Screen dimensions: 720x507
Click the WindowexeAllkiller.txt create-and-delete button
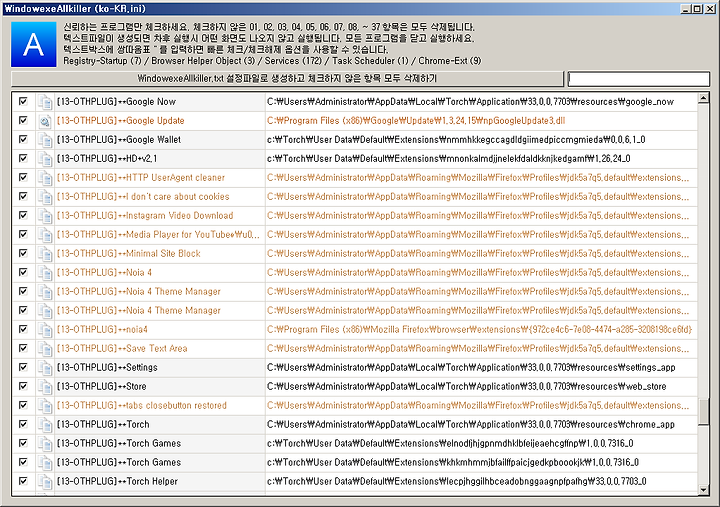click(287, 79)
